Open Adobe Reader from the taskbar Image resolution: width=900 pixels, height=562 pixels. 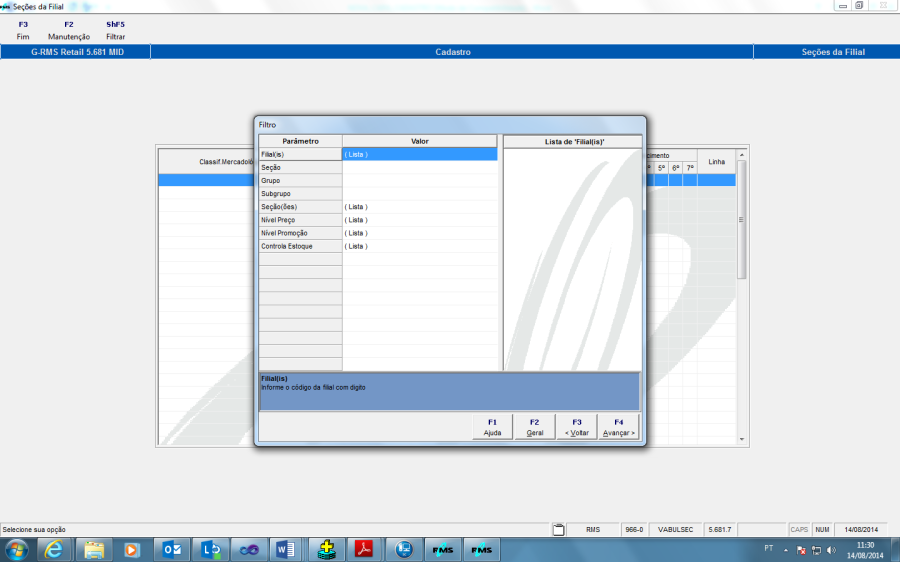click(364, 550)
